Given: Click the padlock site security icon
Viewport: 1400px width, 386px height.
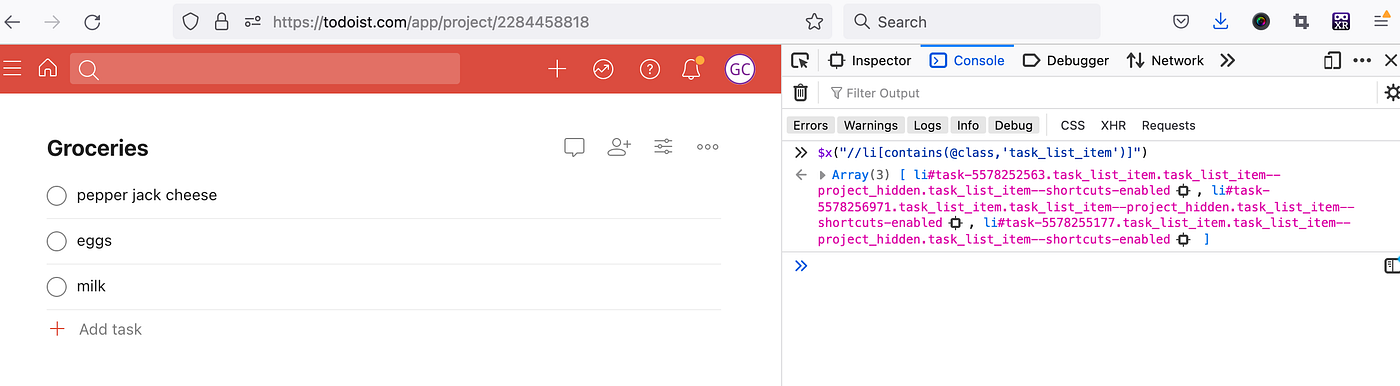Looking at the screenshot, I should [222, 21].
